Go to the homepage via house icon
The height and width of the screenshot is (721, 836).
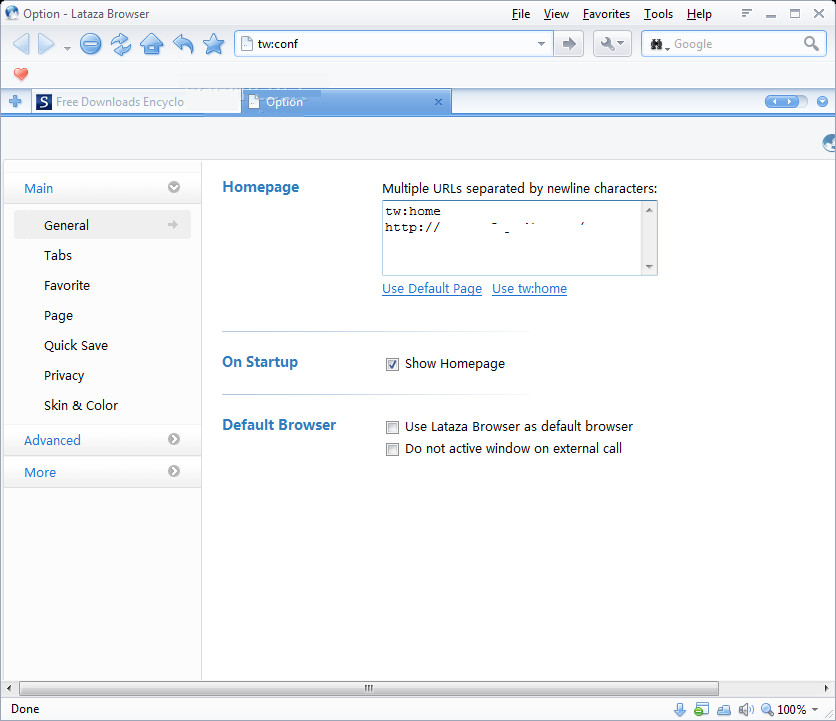click(151, 44)
